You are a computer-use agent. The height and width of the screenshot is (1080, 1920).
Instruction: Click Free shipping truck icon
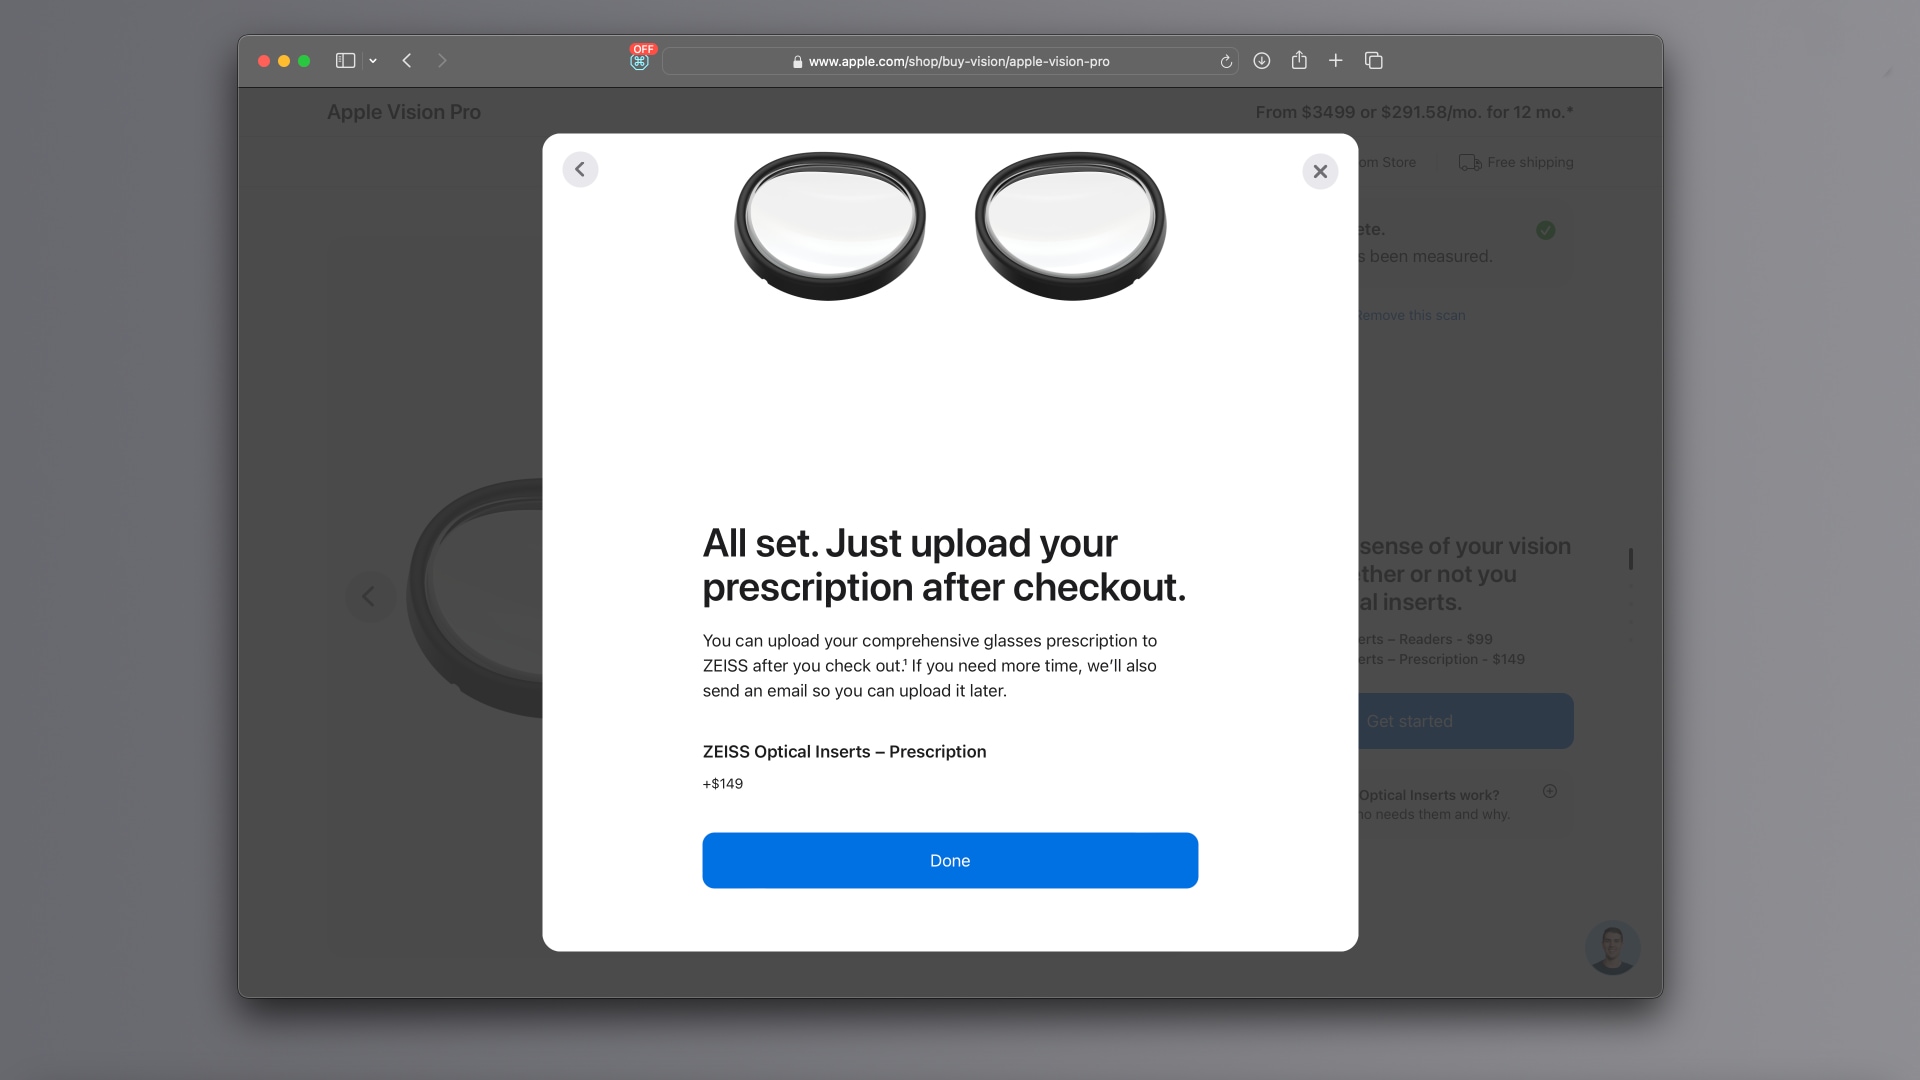[x=1470, y=162]
